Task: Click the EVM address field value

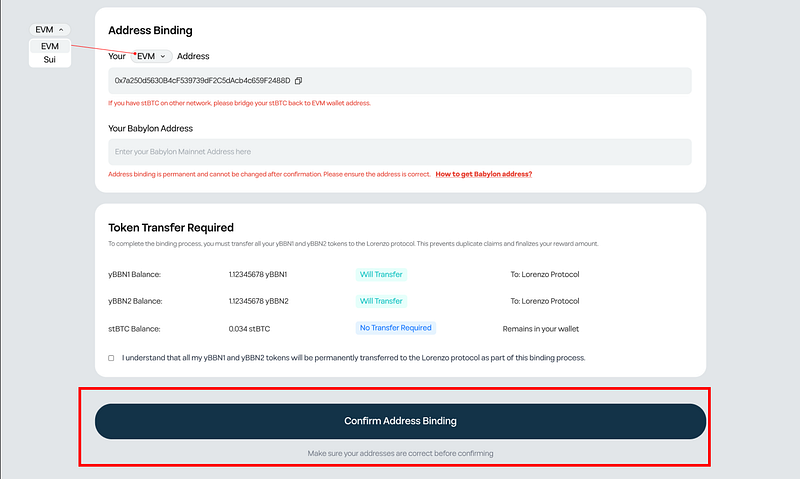Action: [x=202, y=81]
